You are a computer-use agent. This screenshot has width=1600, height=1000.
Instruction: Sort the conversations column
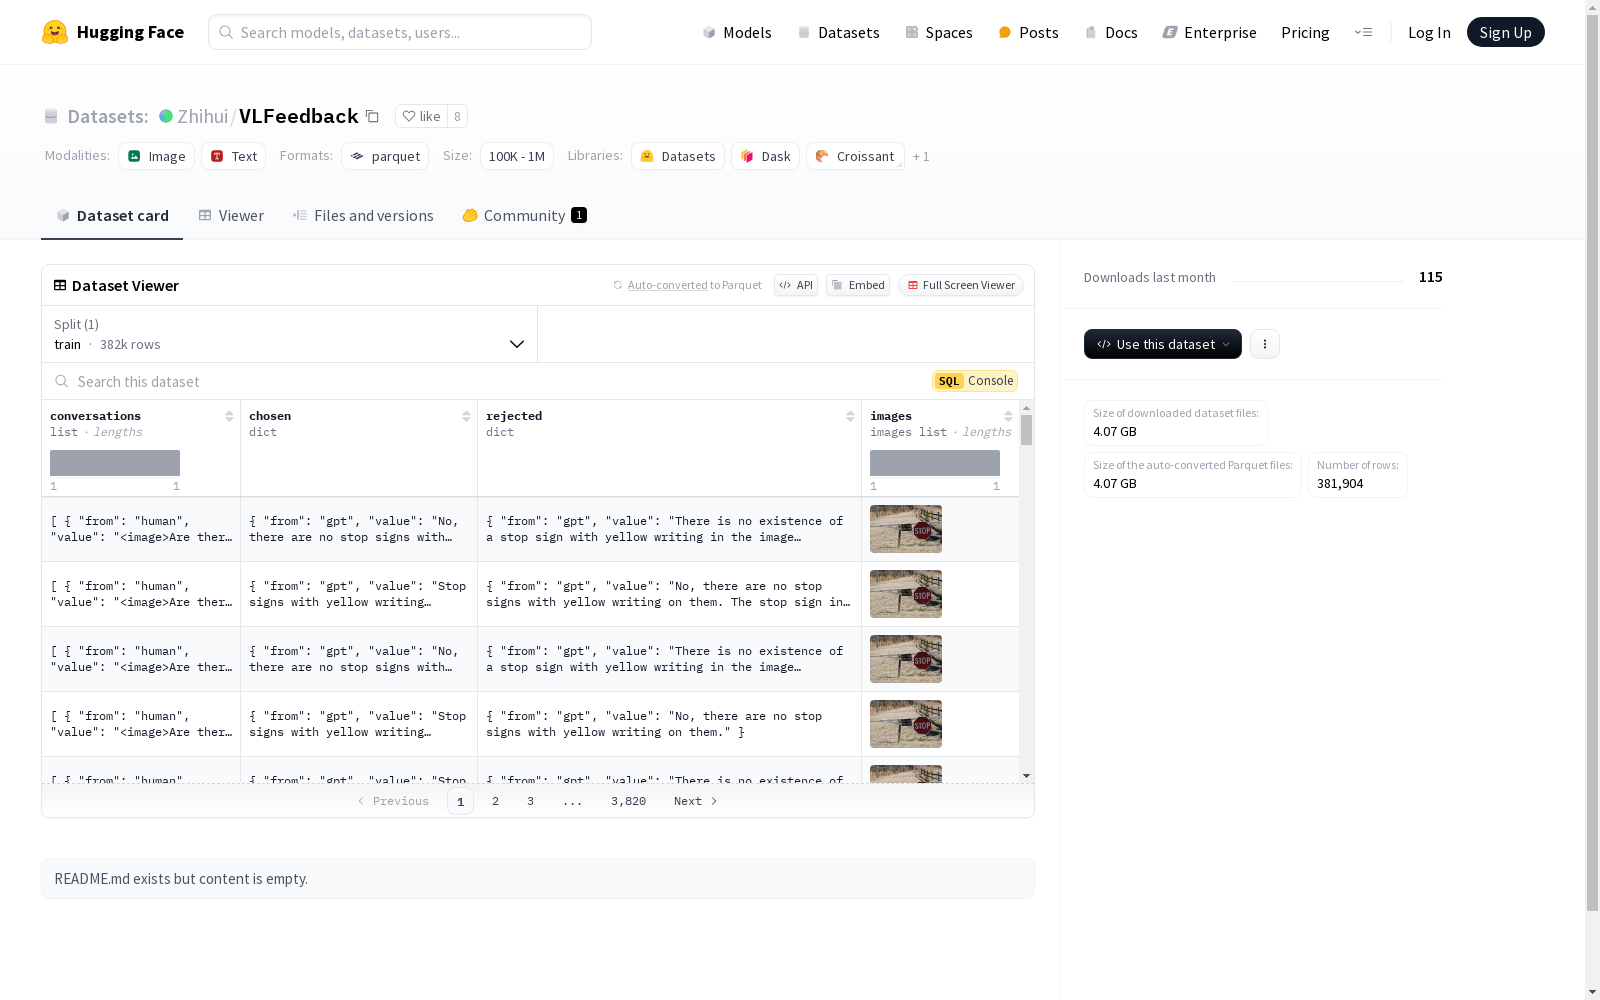tap(229, 416)
